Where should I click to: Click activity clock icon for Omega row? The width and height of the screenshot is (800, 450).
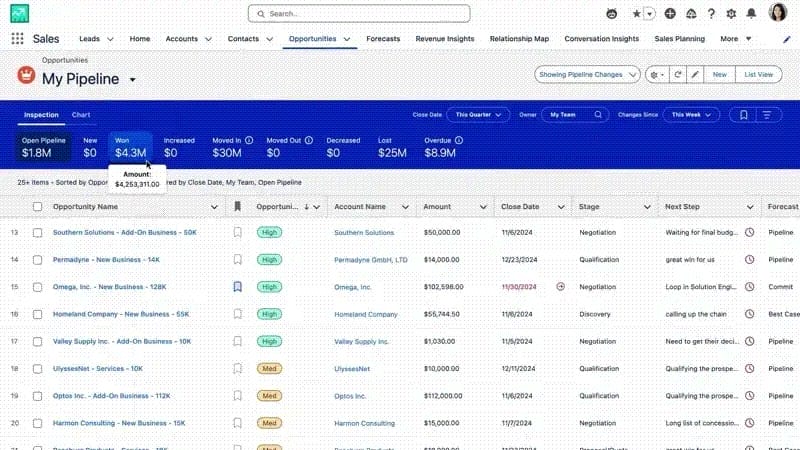click(749, 287)
